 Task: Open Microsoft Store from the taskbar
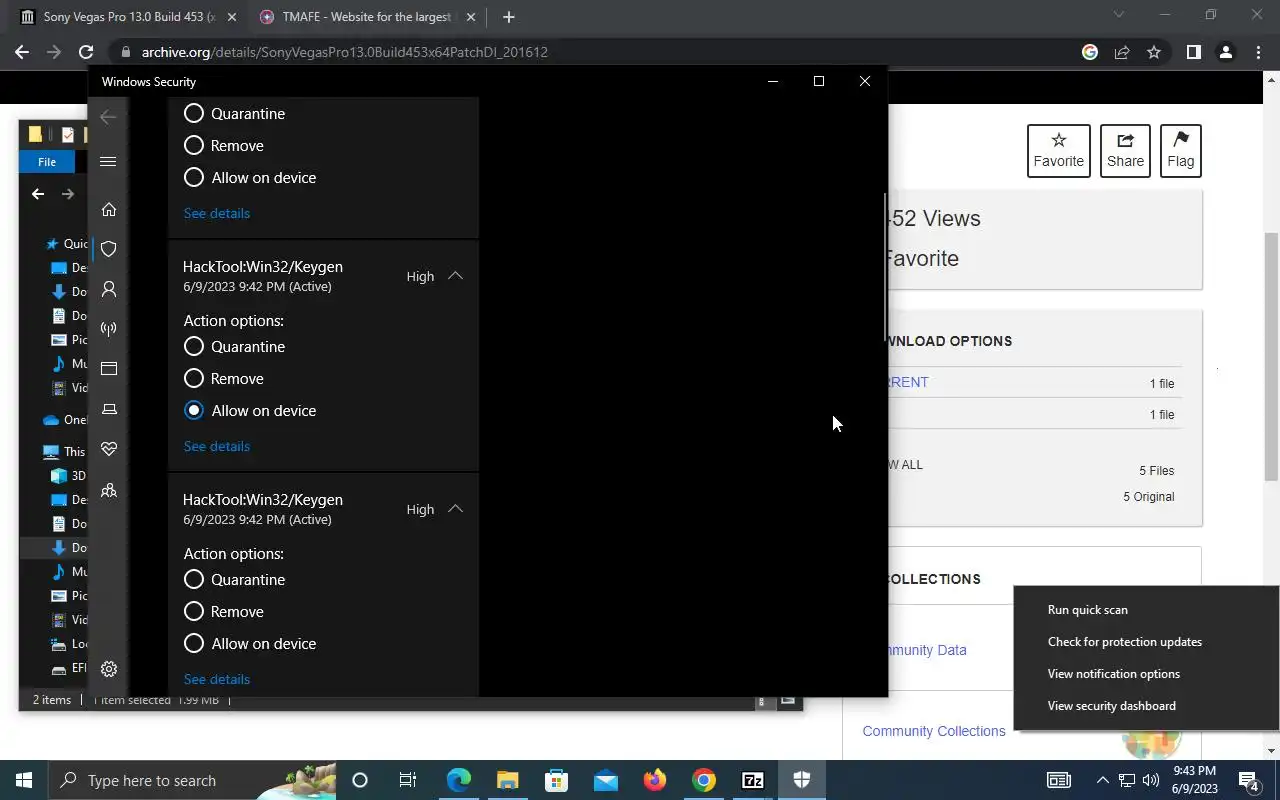(x=557, y=780)
